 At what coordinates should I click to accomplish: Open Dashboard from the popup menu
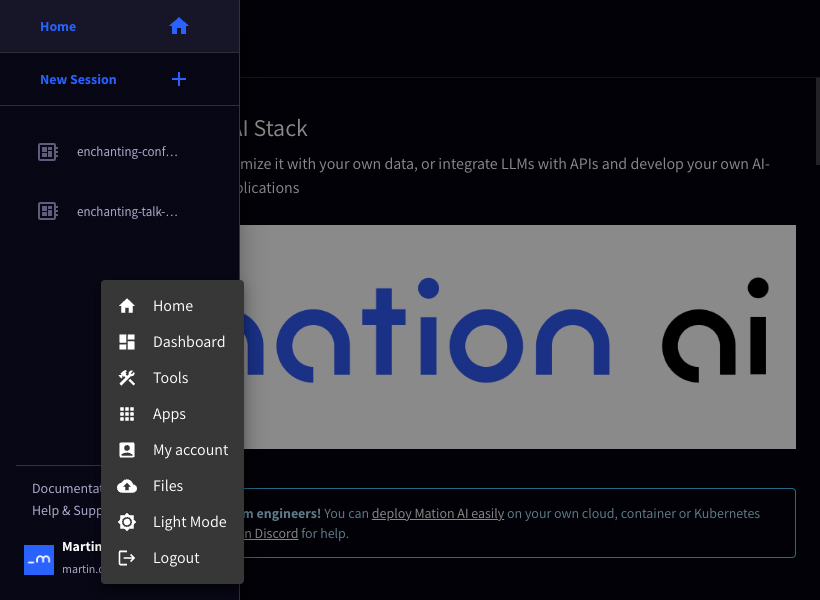pos(173,342)
